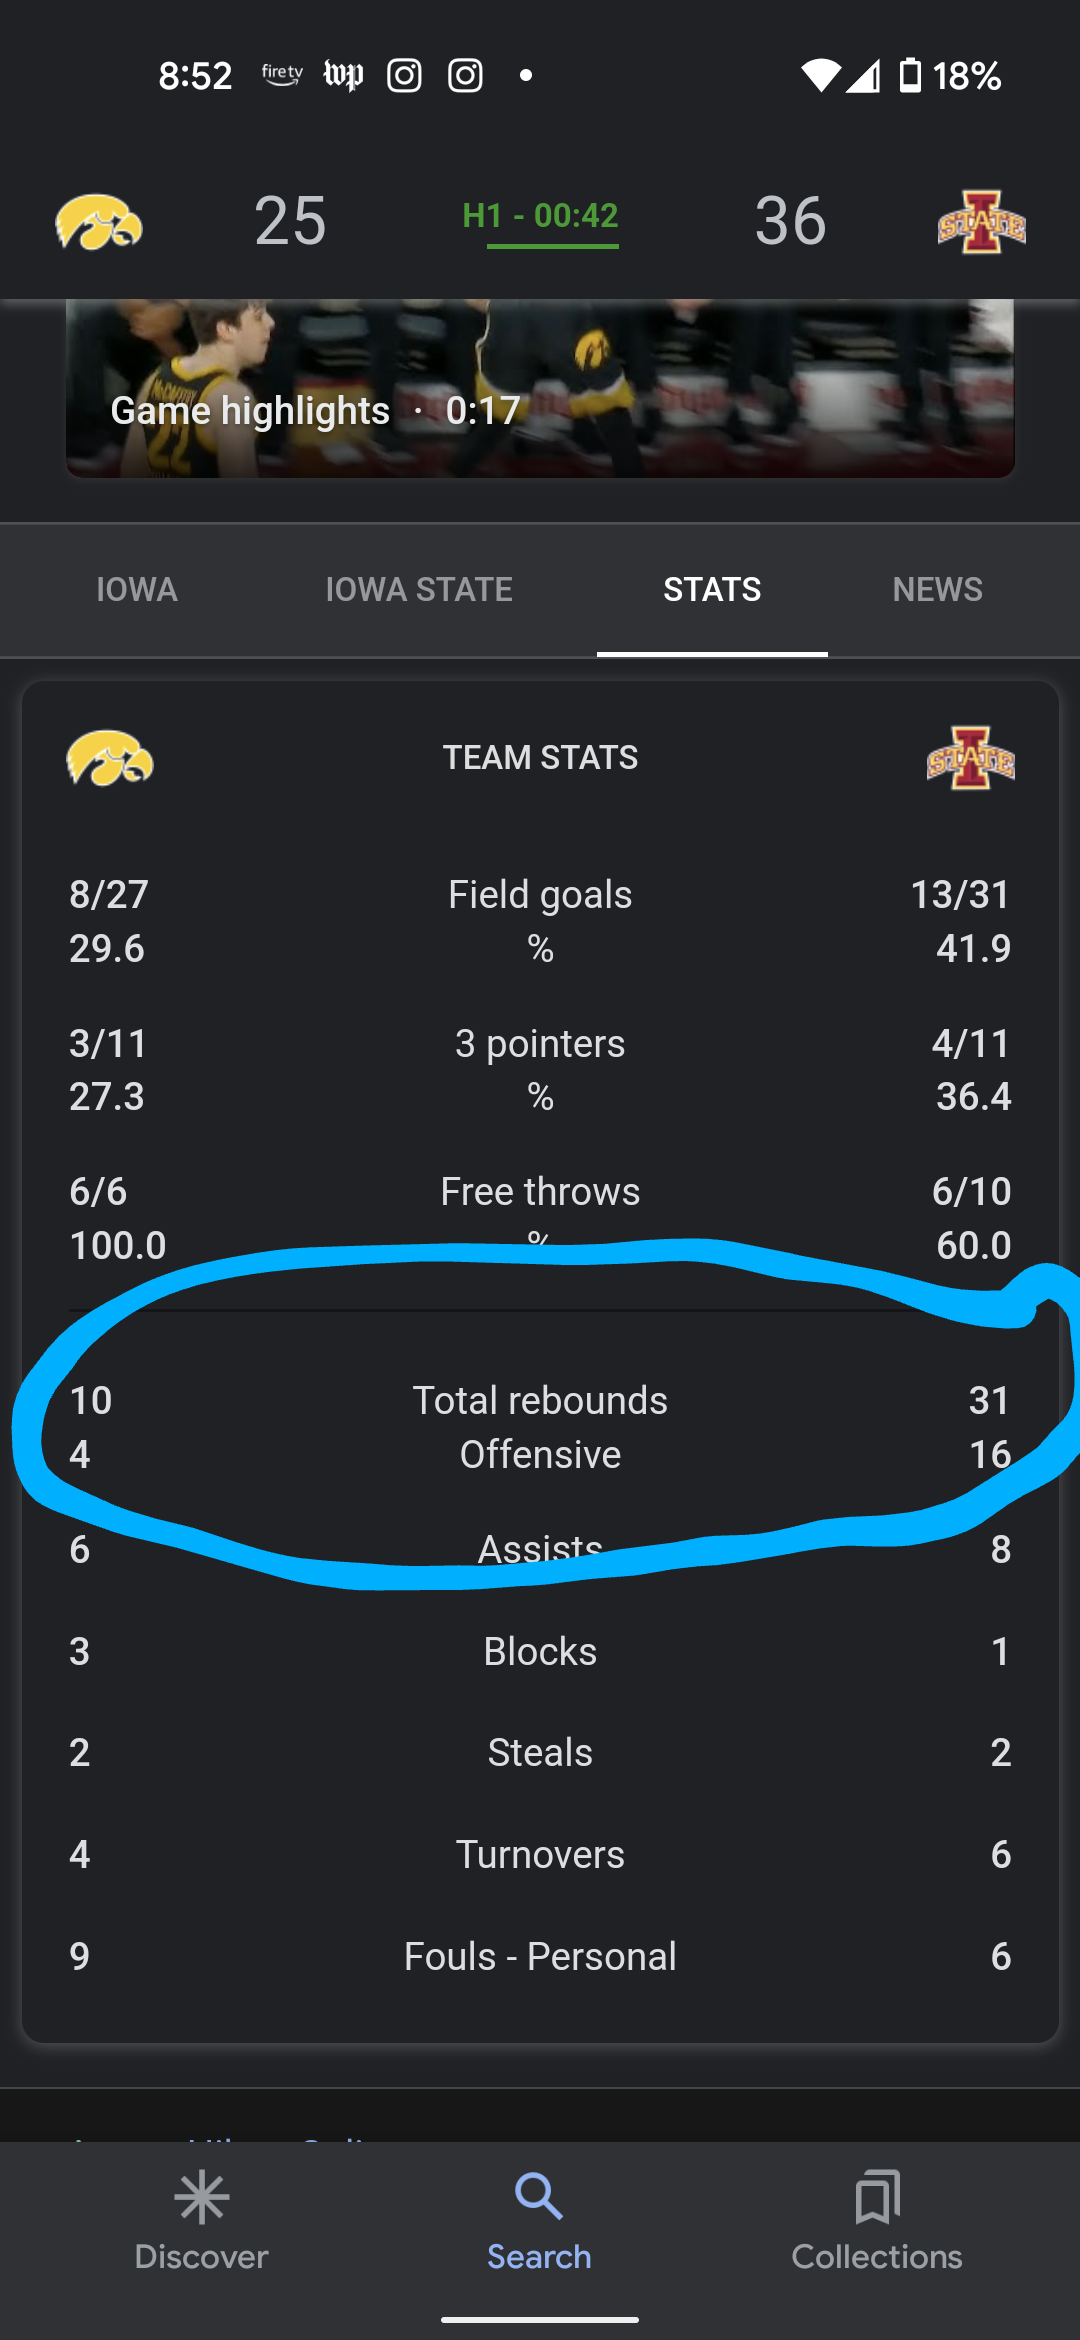The width and height of the screenshot is (1080, 2340).
Task: Tap the Iowa State logo in Team Stats card
Action: click(x=970, y=758)
